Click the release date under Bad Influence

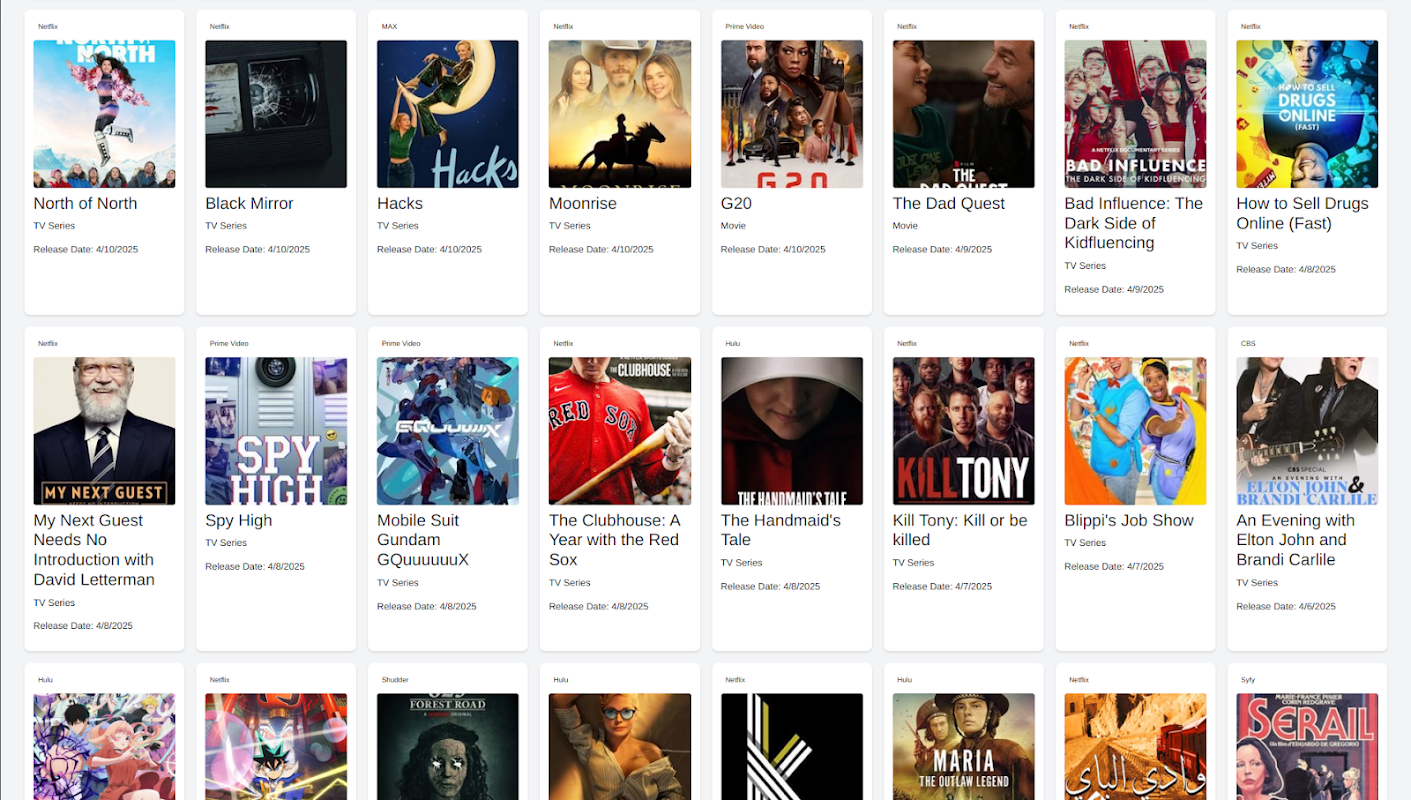(1115, 290)
